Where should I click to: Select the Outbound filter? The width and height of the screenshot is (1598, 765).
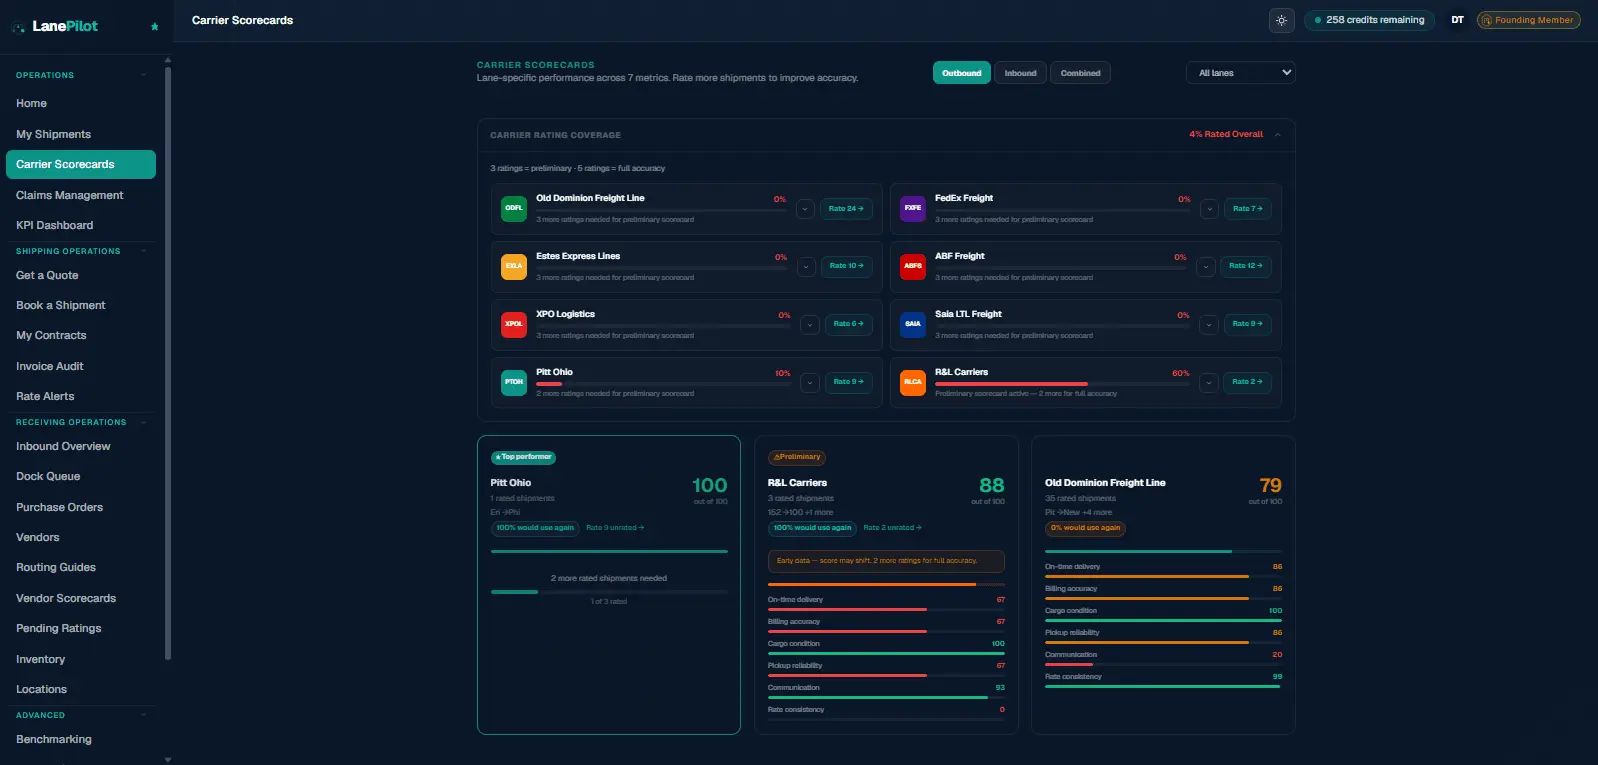961,73
